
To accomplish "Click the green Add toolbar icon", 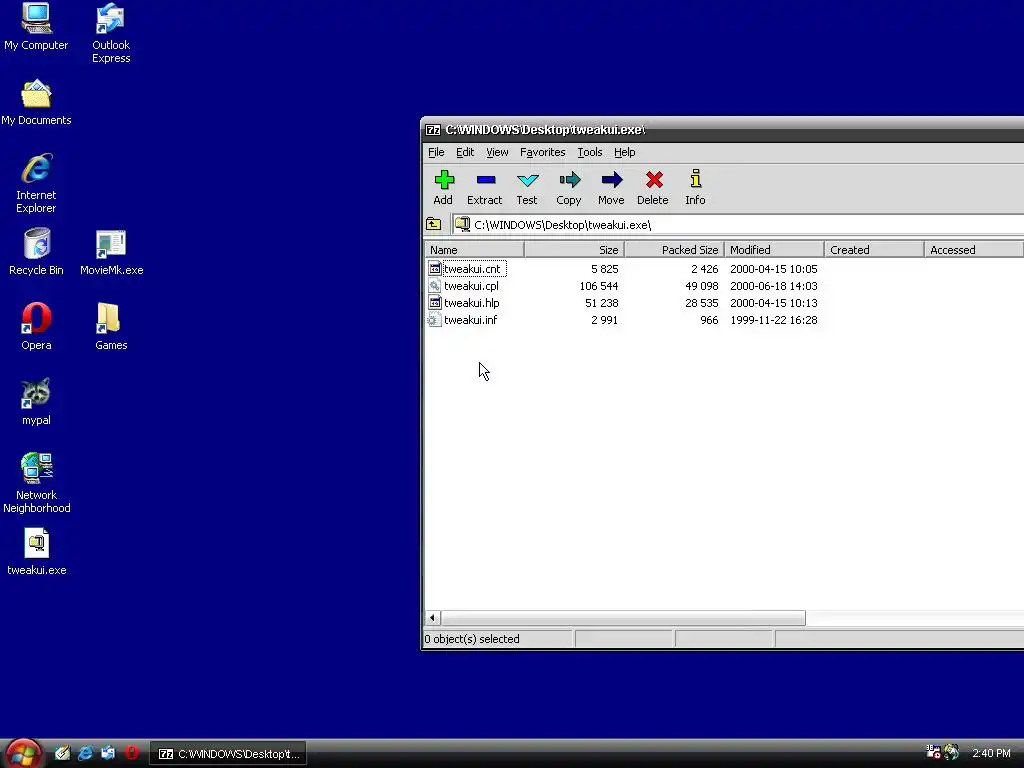I will coord(444,180).
